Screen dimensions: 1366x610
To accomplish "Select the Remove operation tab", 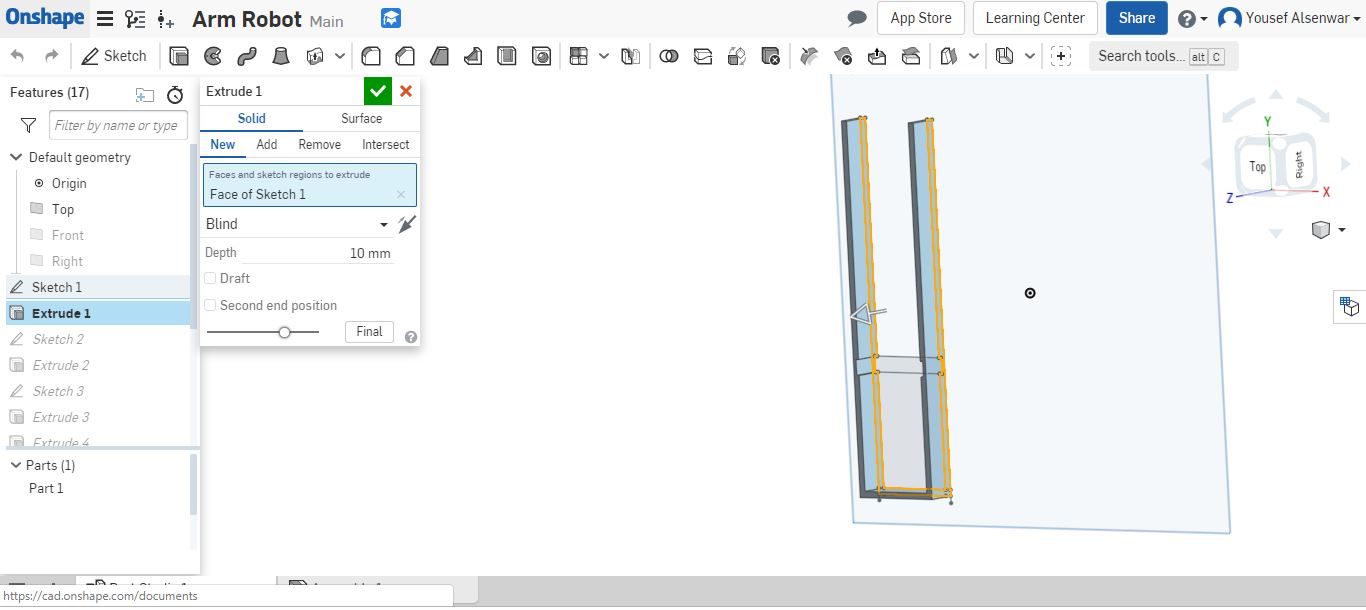I will (319, 144).
